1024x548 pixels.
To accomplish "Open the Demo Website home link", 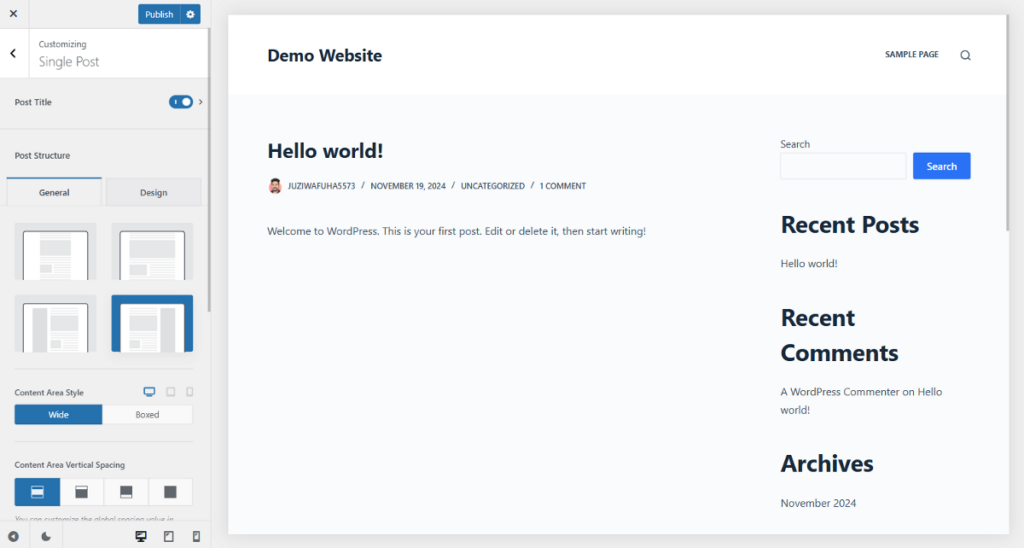I will pyautogui.click(x=325, y=56).
